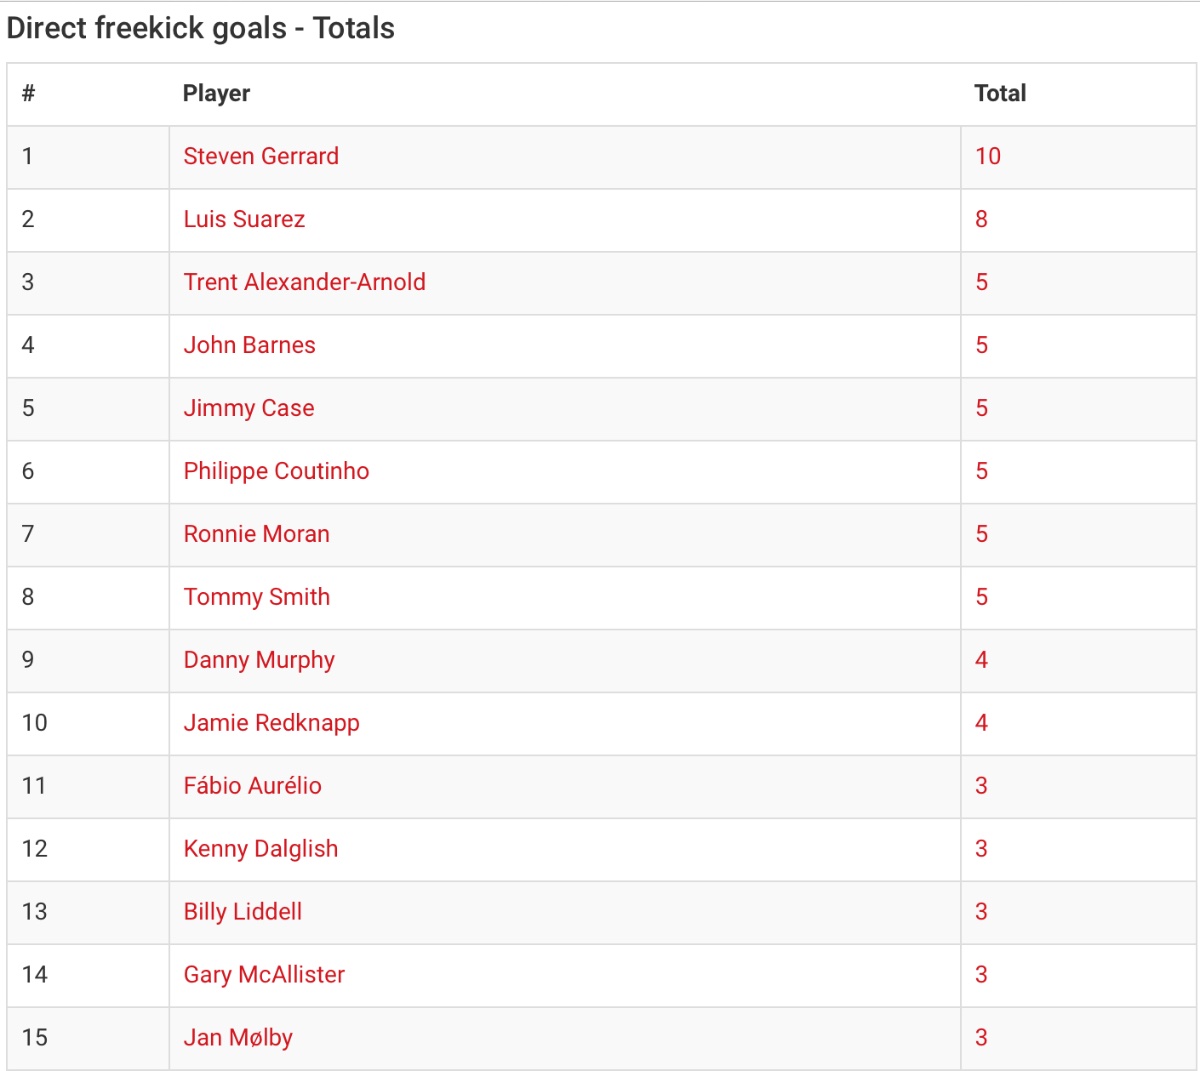Open Steven Gerrard player link
The width and height of the screenshot is (1200, 1071).
[261, 156]
